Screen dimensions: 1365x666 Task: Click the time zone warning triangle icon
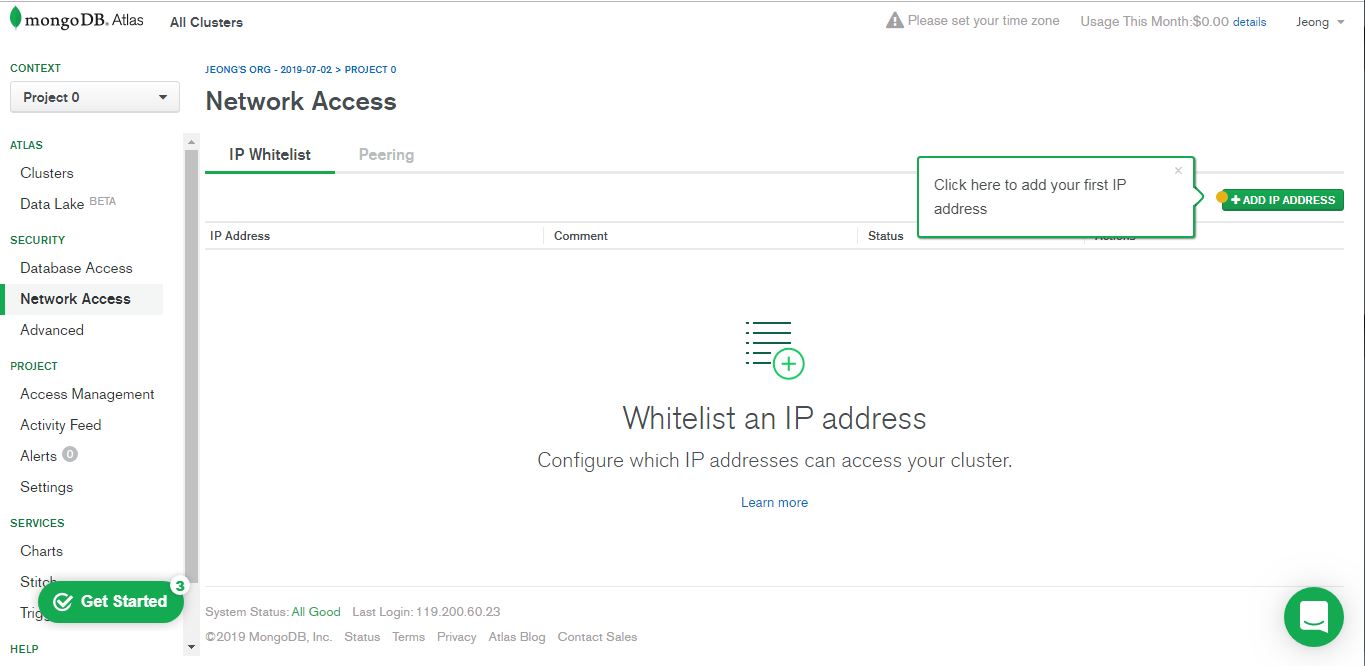point(895,20)
